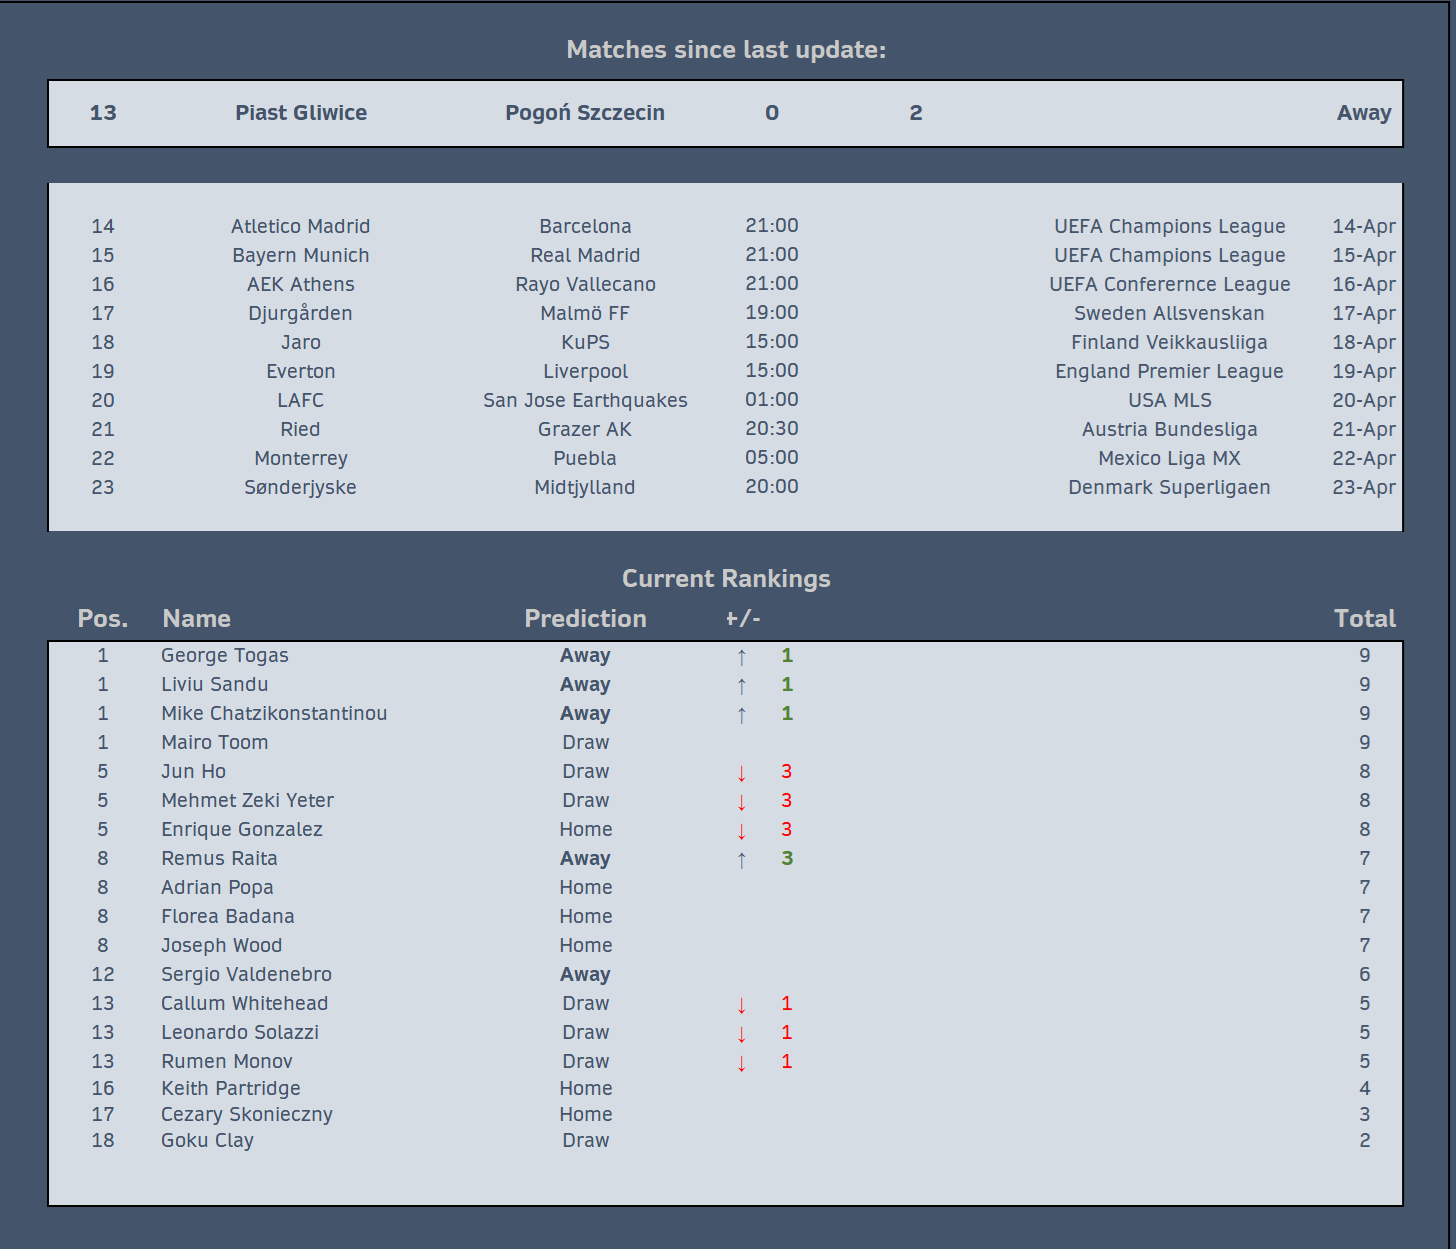Click the Grazer AK team name

(585, 429)
